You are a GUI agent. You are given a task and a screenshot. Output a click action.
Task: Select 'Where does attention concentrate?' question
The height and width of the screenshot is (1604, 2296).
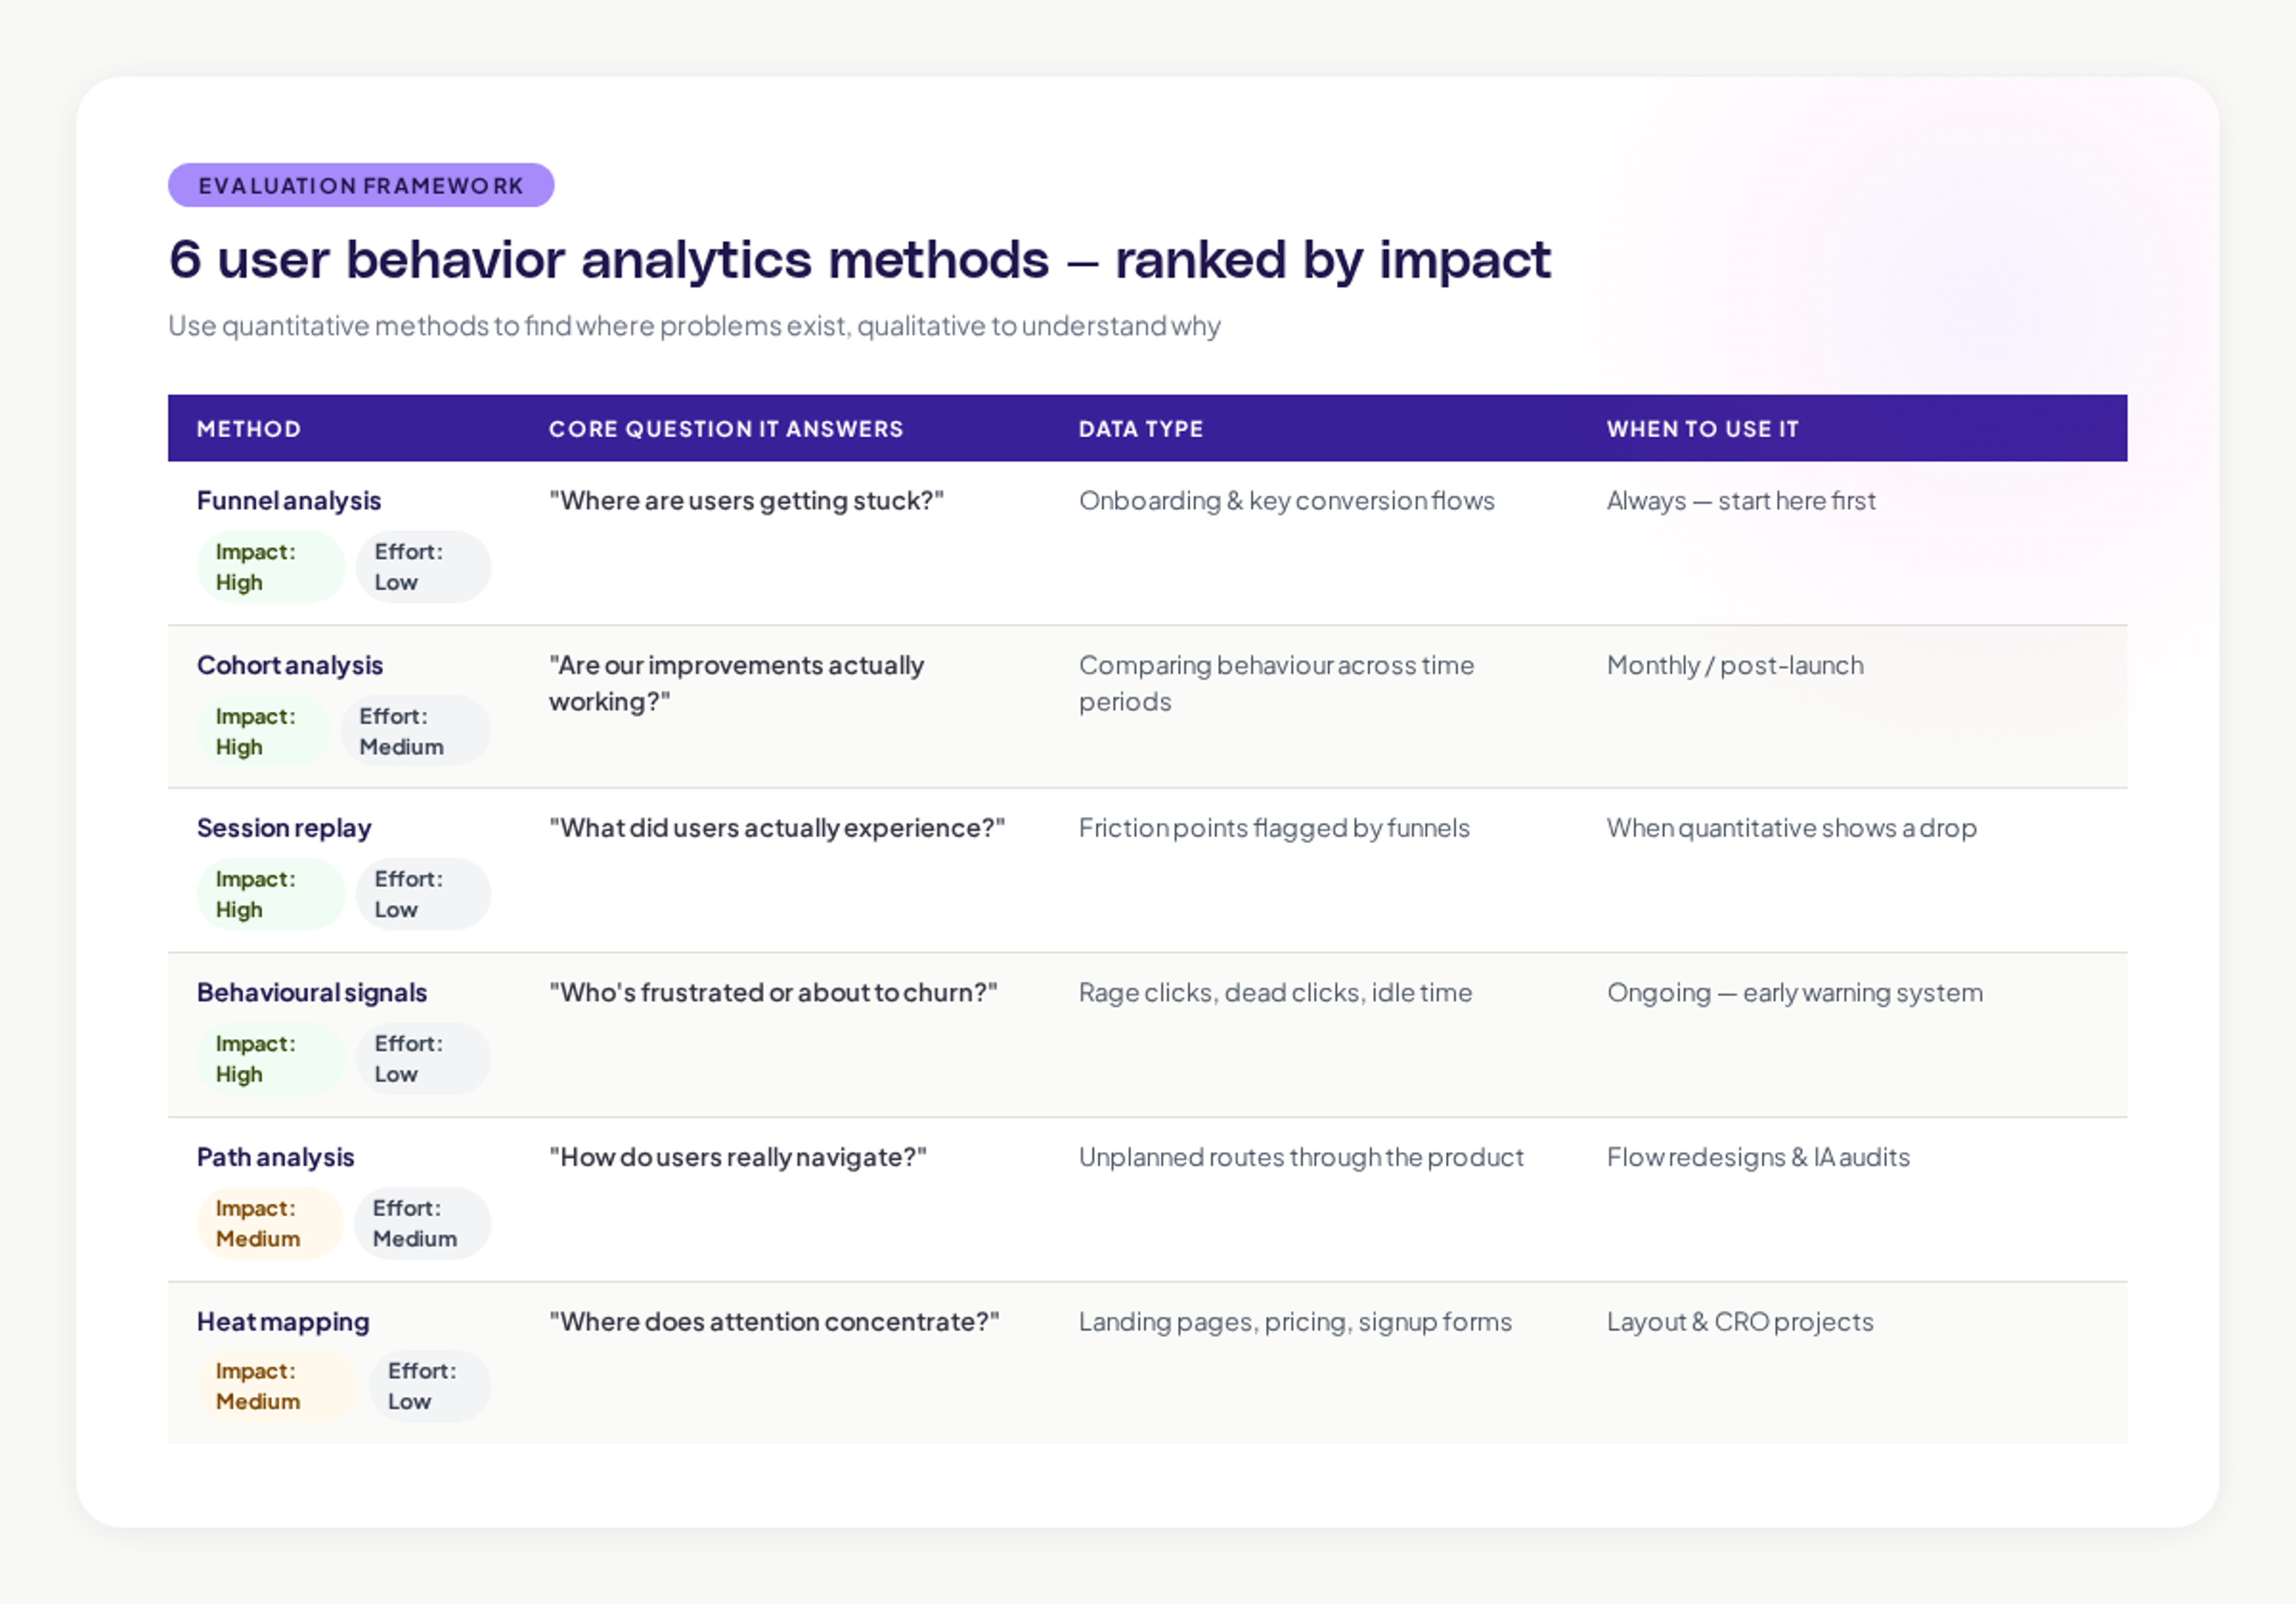[774, 1323]
